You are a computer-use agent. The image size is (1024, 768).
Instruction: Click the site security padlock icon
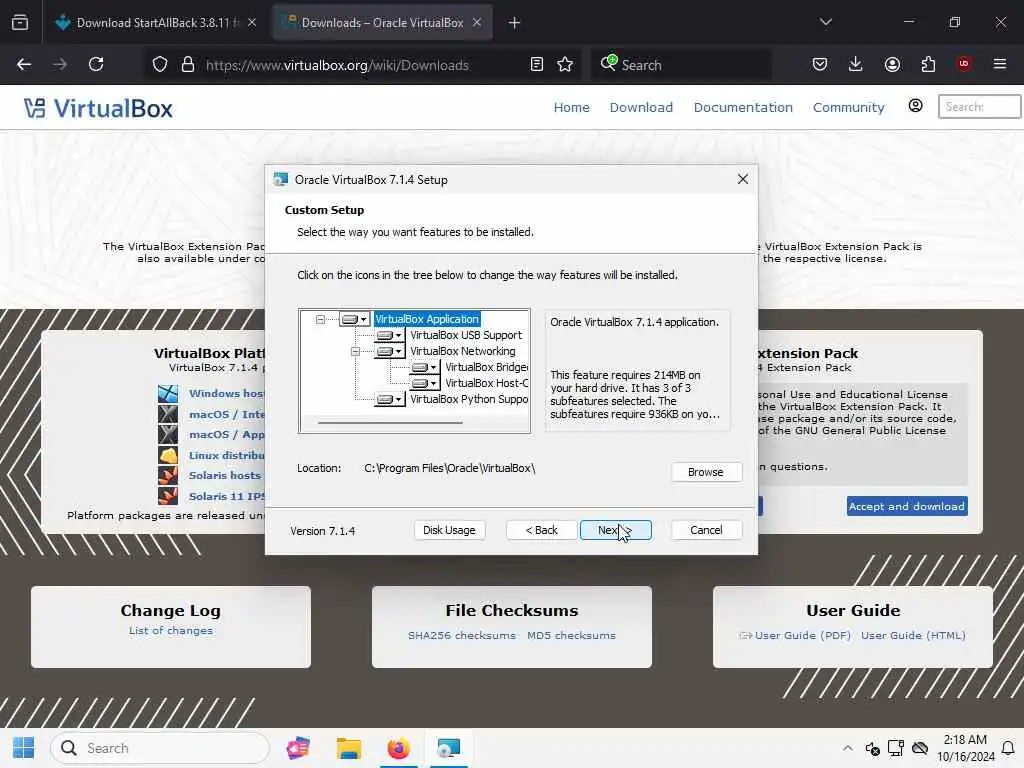188,65
